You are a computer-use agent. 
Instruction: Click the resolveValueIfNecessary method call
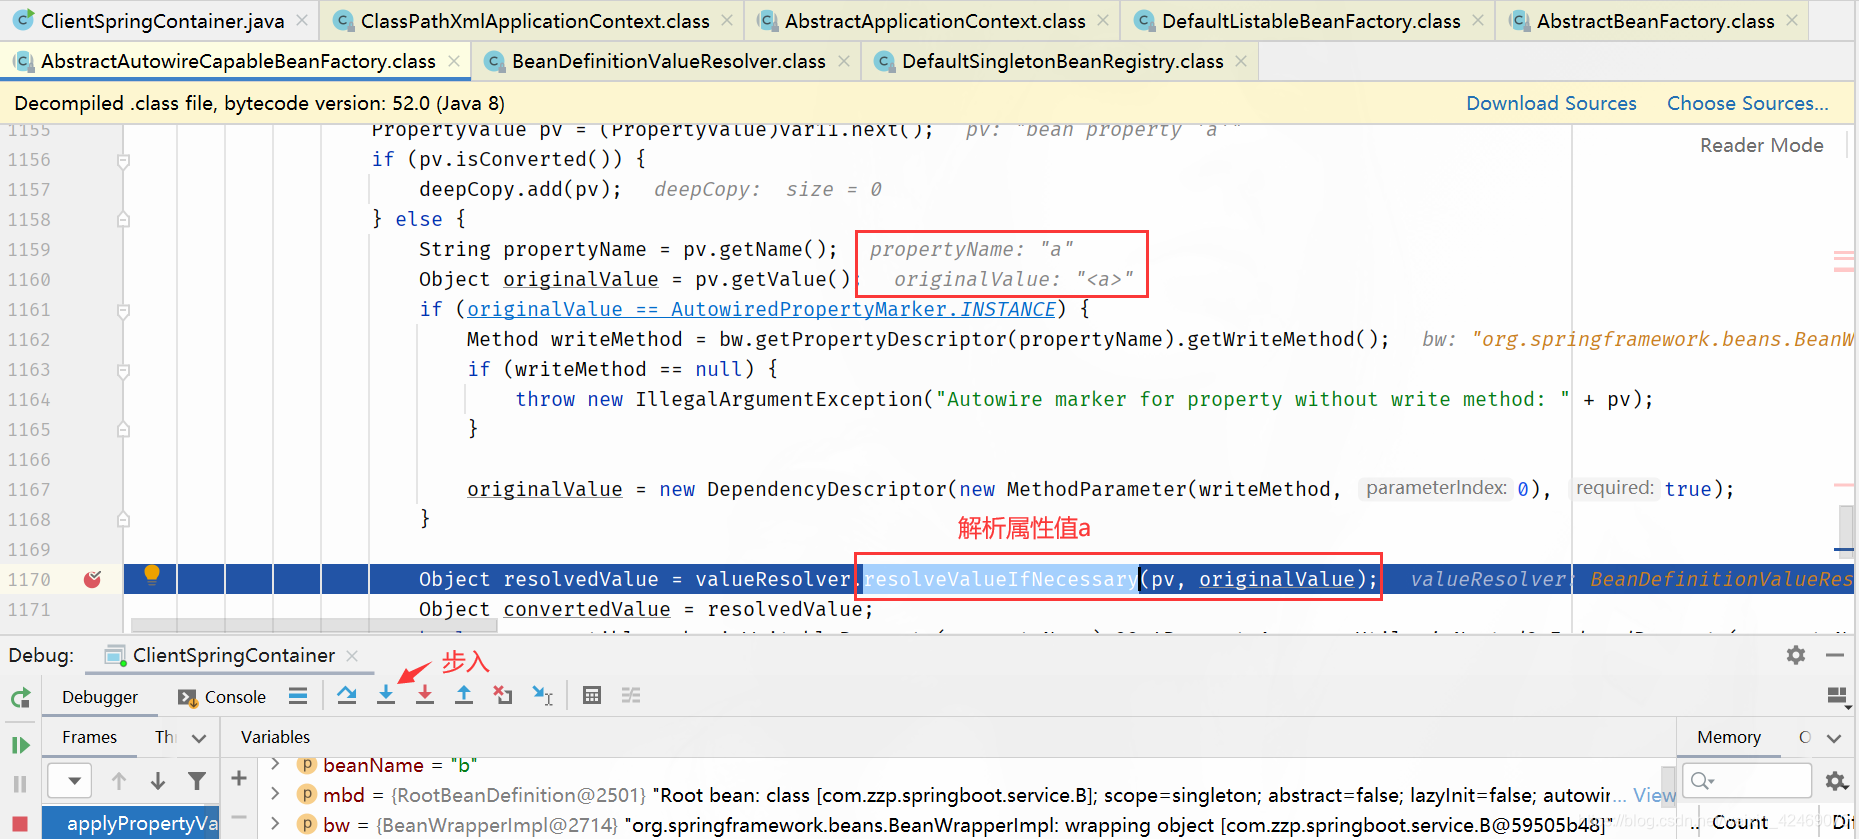pos(1000,579)
